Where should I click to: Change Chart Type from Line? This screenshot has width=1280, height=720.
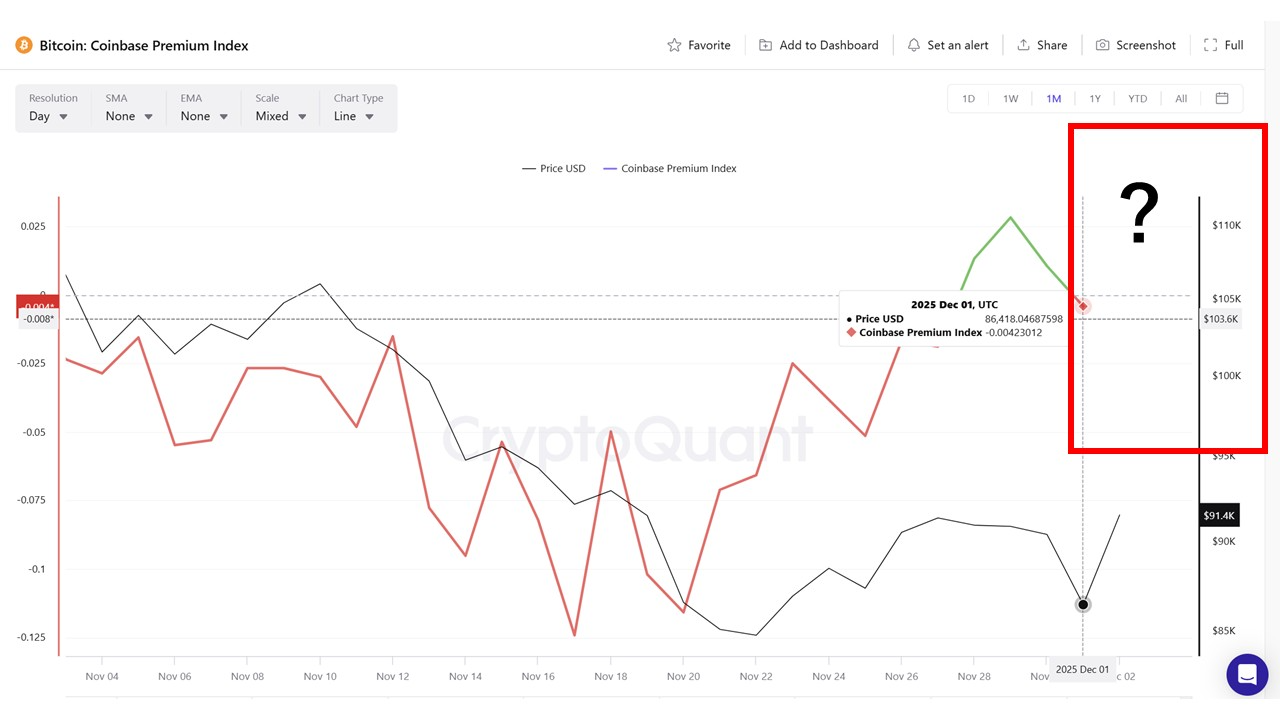coord(354,116)
